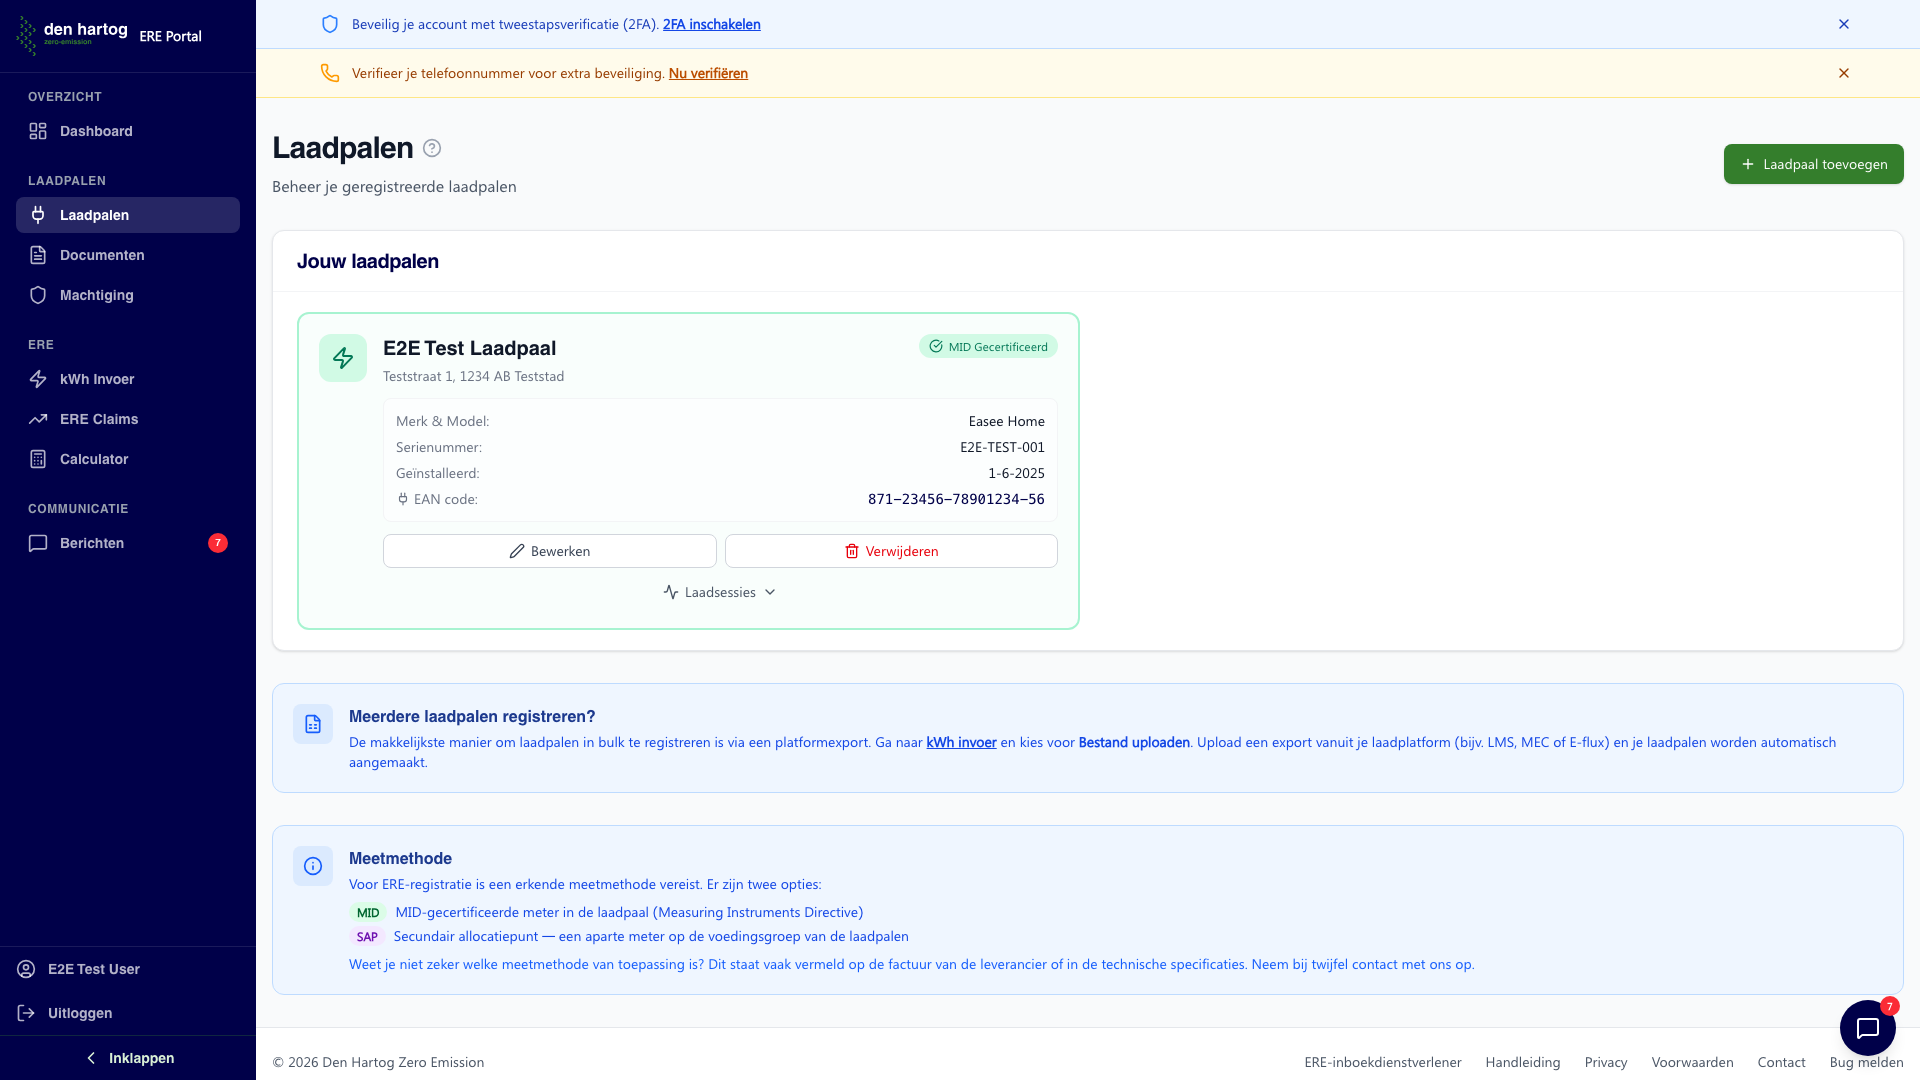Open the E2E Test User account menu

click(93, 969)
